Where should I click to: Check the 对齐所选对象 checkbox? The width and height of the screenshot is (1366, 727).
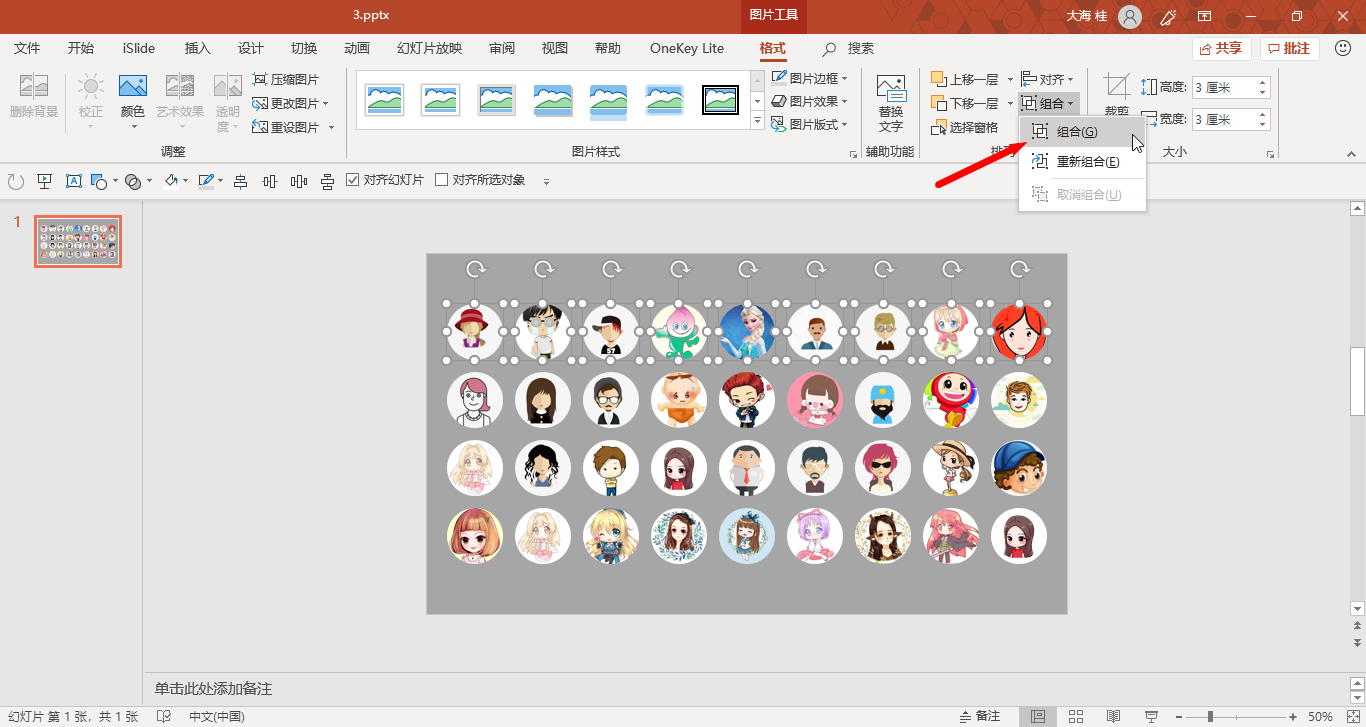pyautogui.click(x=441, y=180)
